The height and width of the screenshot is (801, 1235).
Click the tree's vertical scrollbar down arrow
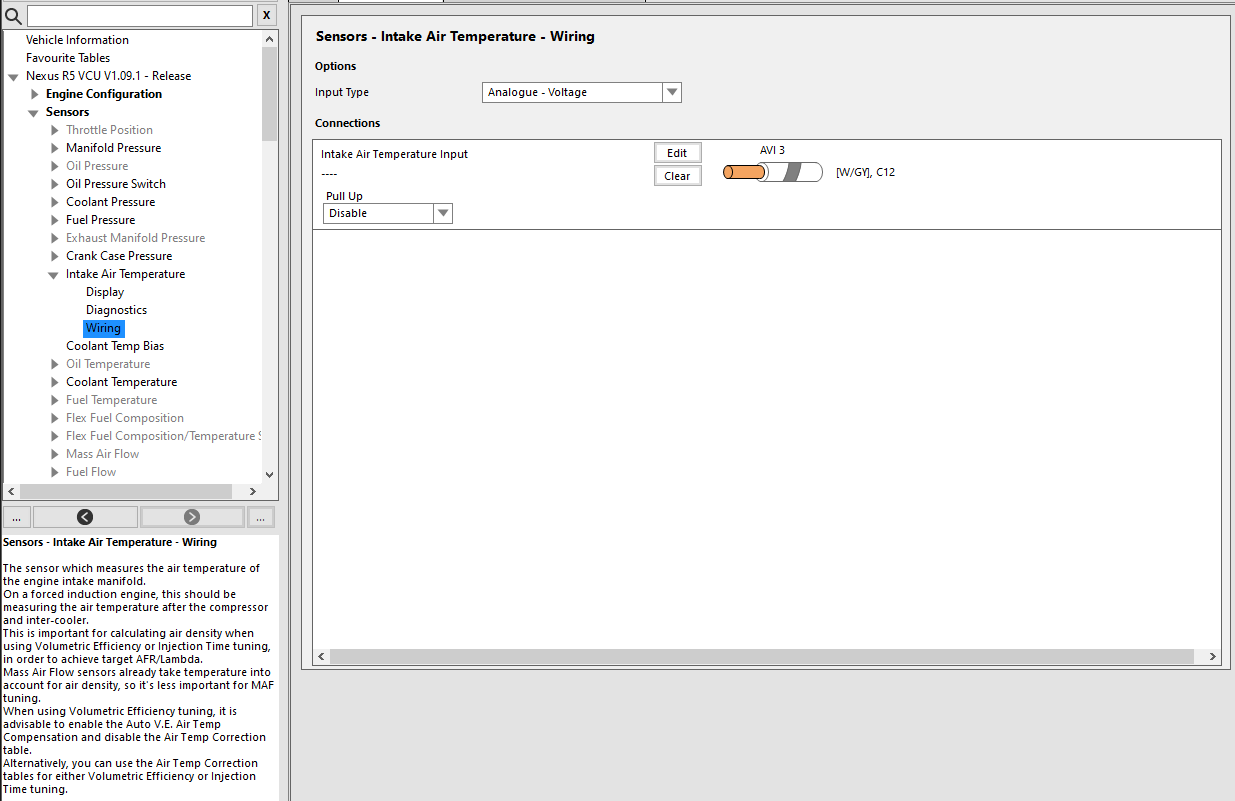tap(269, 475)
